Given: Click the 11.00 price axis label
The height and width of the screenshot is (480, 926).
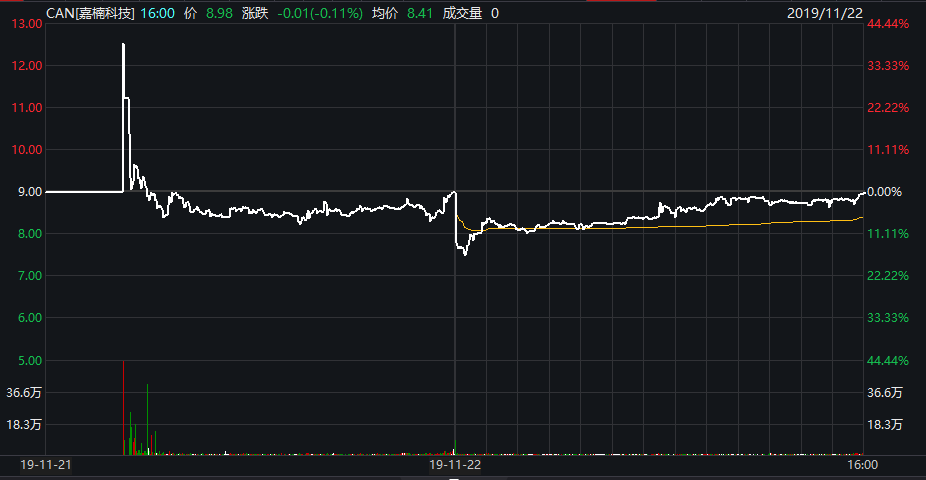Looking at the screenshot, I should tap(27, 107).
